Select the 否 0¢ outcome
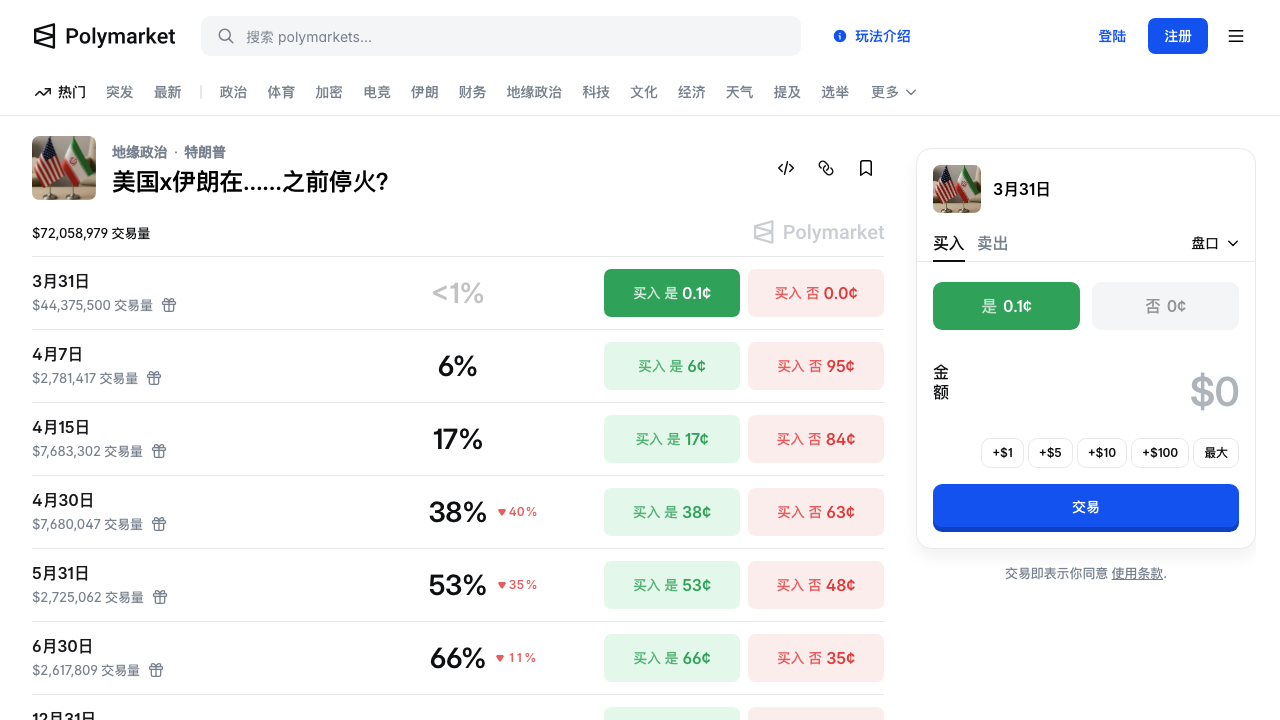Image resolution: width=1280 pixels, height=720 pixels. [x=1165, y=306]
